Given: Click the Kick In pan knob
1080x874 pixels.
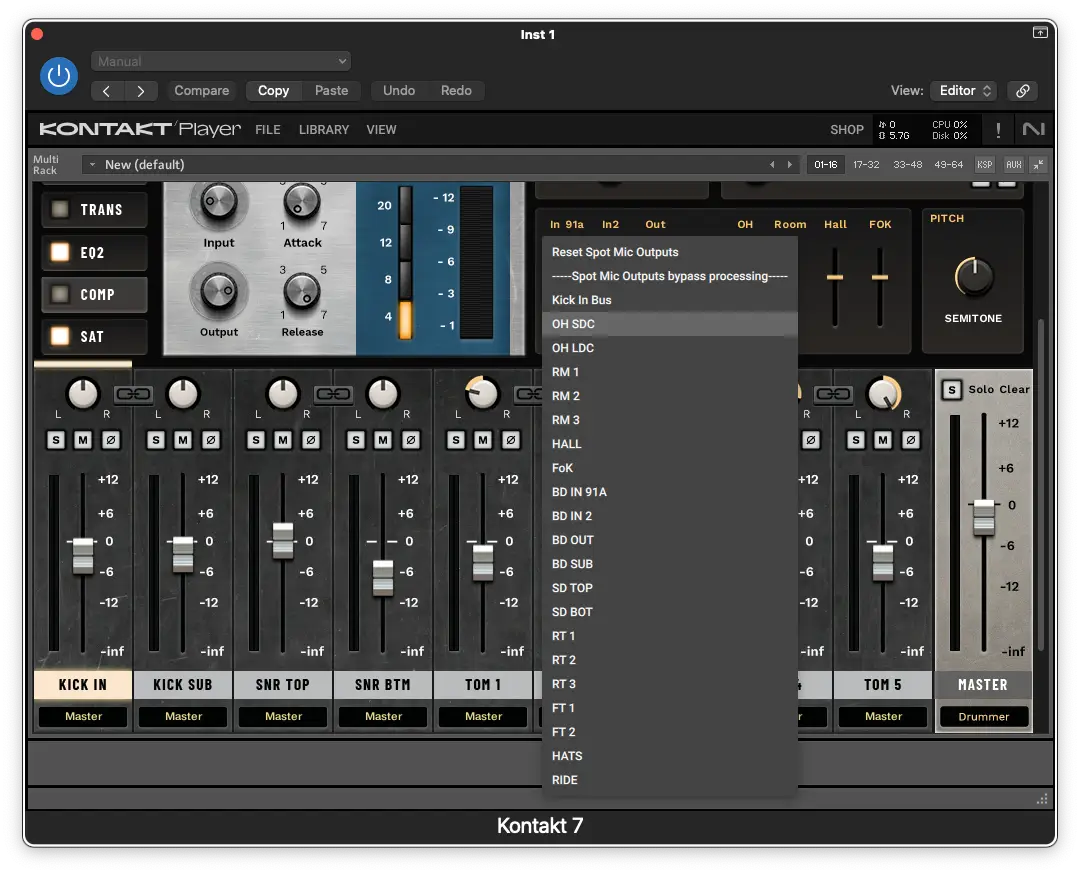Looking at the screenshot, I should pos(83,394).
